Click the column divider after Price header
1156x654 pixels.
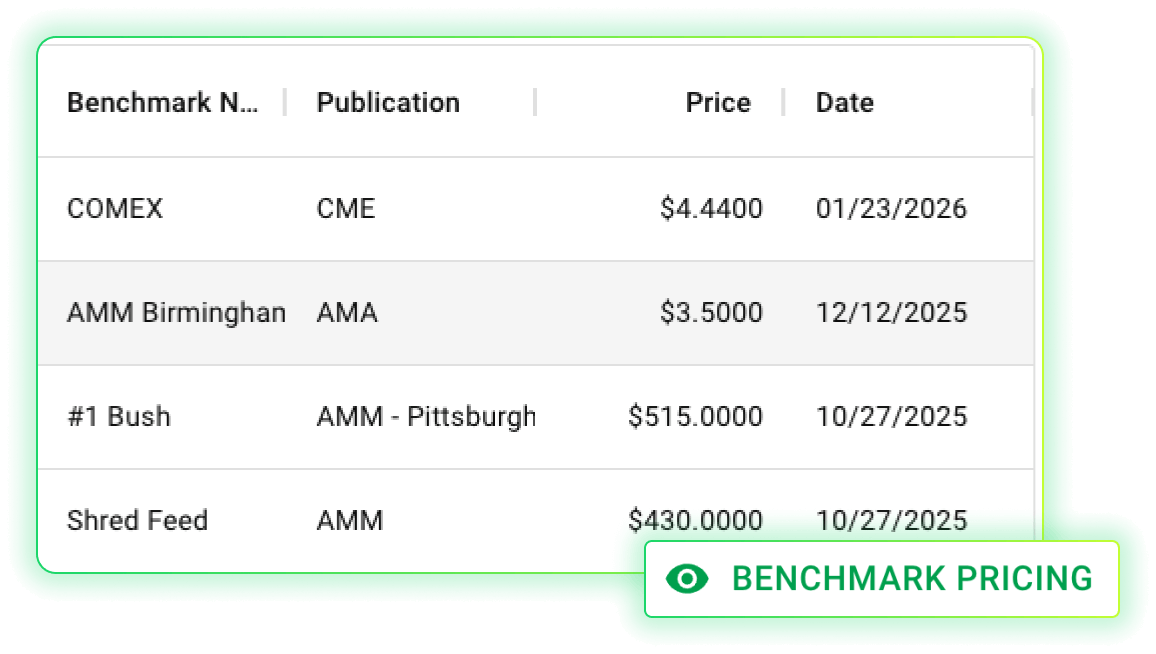tap(783, 102)
